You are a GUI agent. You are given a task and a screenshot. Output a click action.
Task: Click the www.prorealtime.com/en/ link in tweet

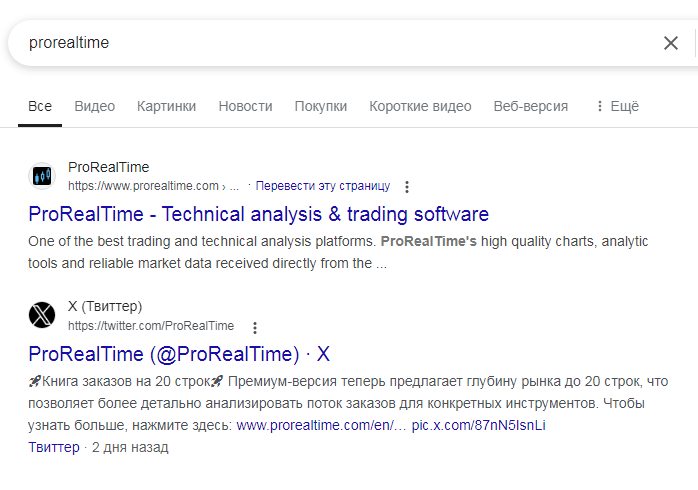pos(320,425)
